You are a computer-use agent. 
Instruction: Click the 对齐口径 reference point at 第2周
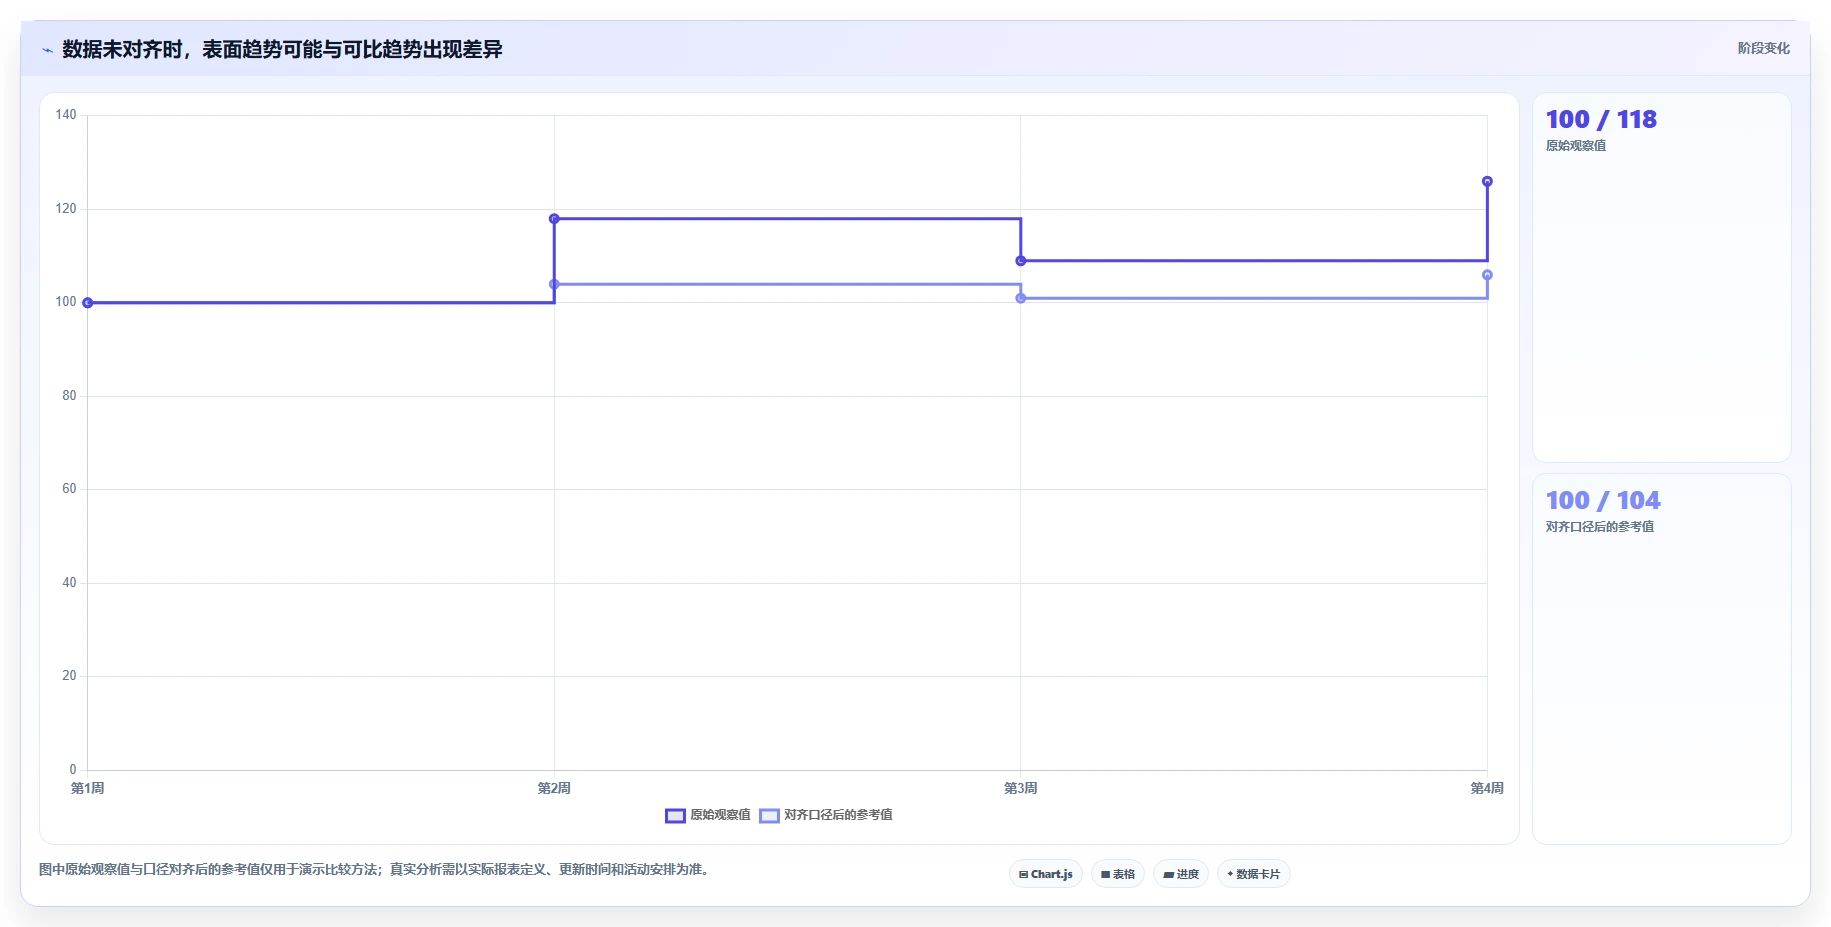pos(554,284)
